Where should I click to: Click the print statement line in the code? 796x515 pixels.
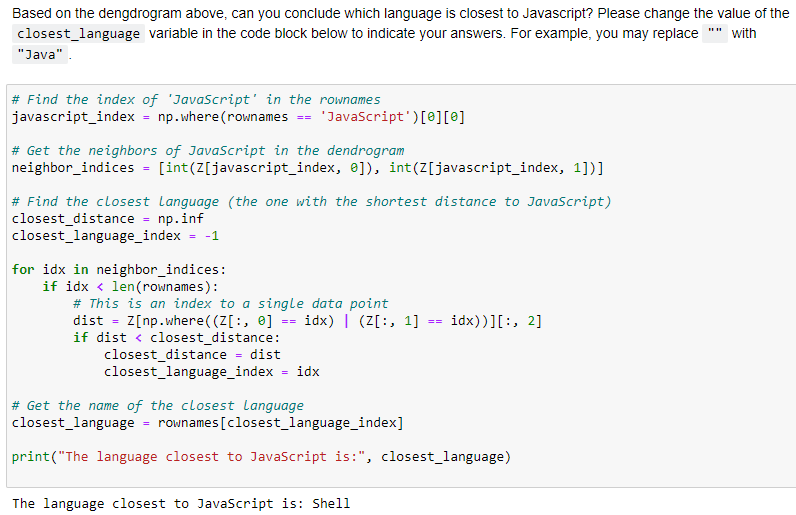(x=261, y=457)
